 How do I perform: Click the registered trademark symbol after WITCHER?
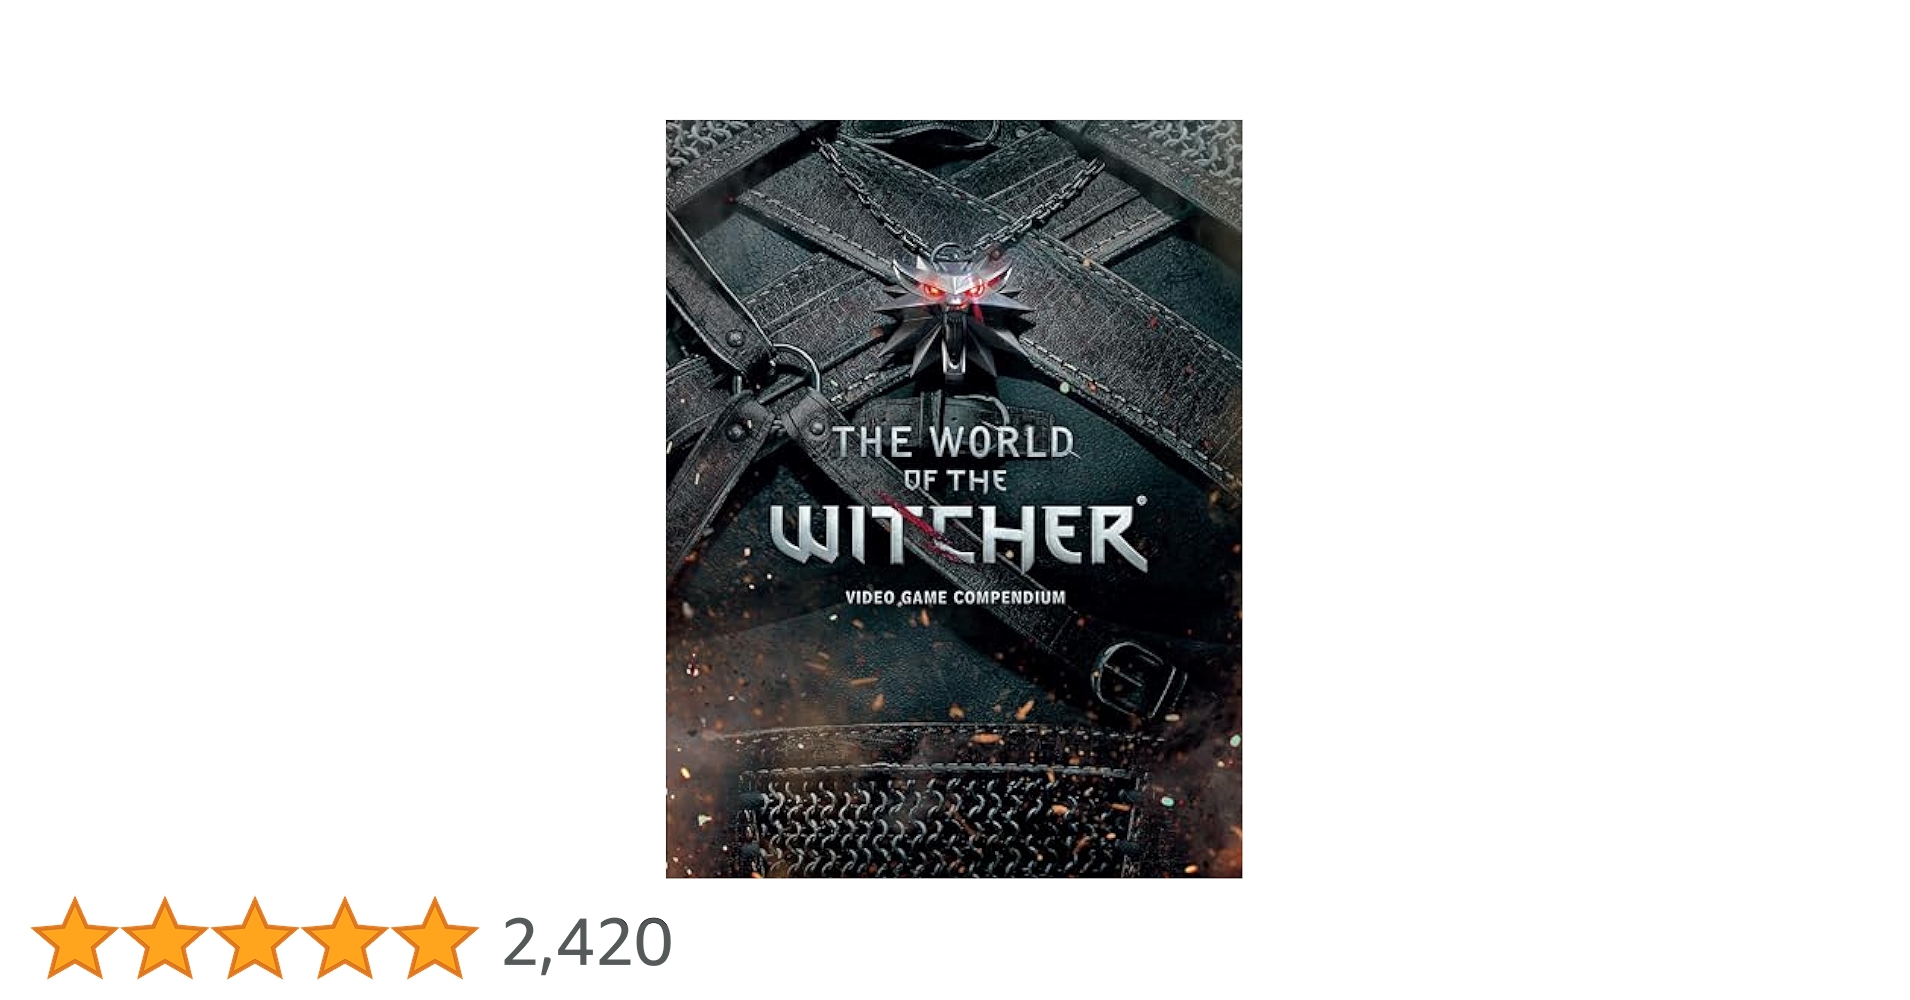coord(1141,500)
